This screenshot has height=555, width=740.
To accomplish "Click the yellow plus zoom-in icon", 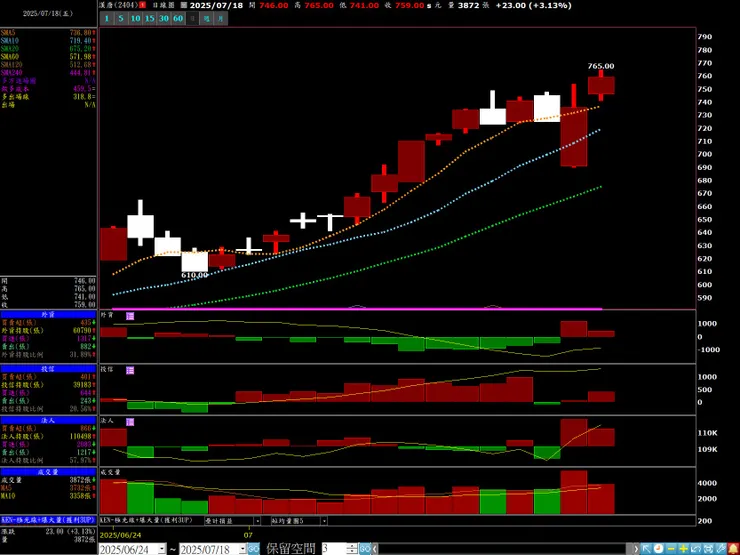I will tap(683, 549).
